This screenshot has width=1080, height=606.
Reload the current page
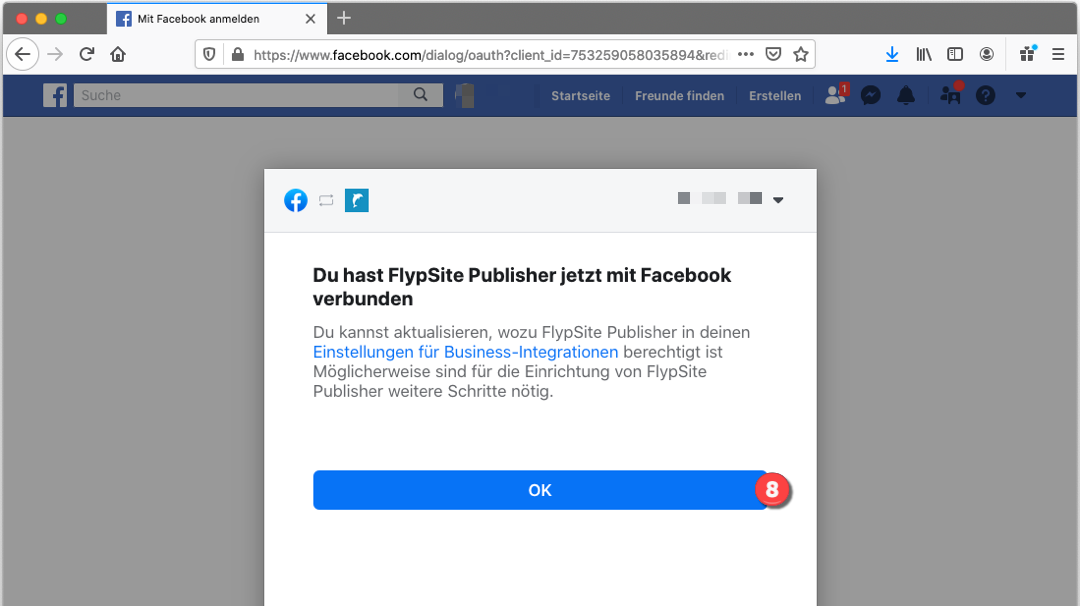tap(87, 54)
